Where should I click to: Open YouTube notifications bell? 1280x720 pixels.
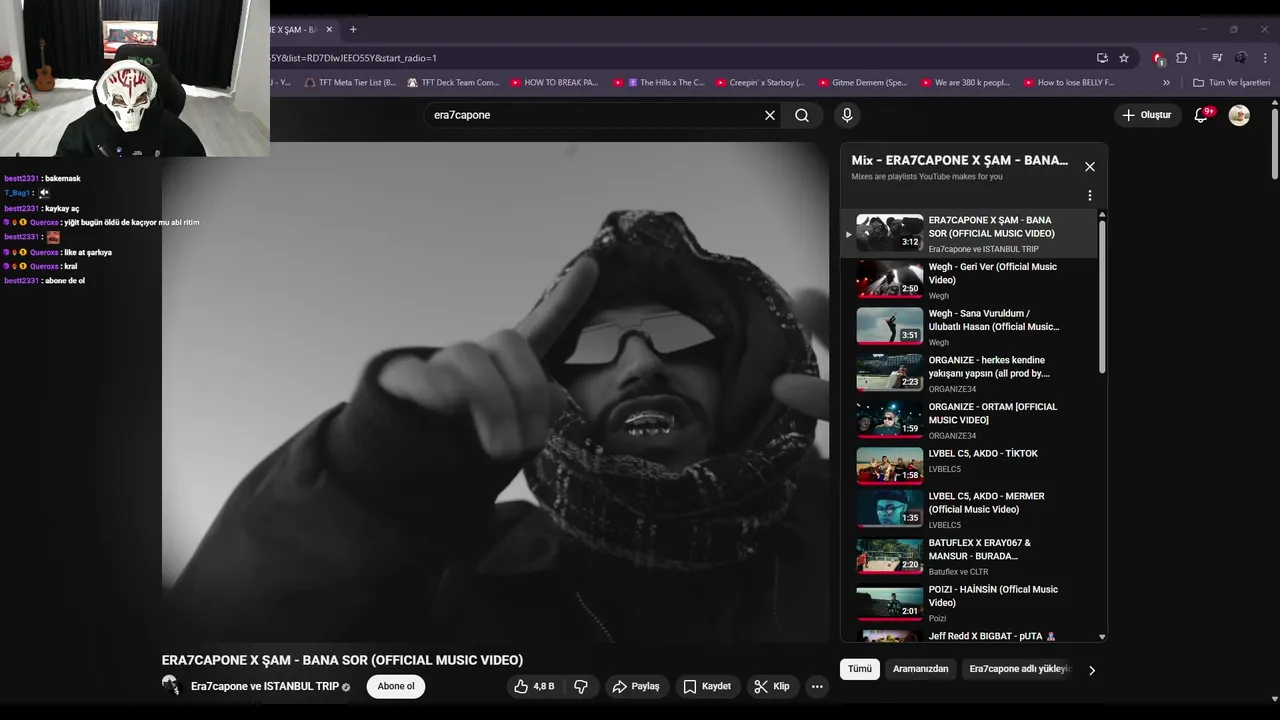tap(1202, 115)
